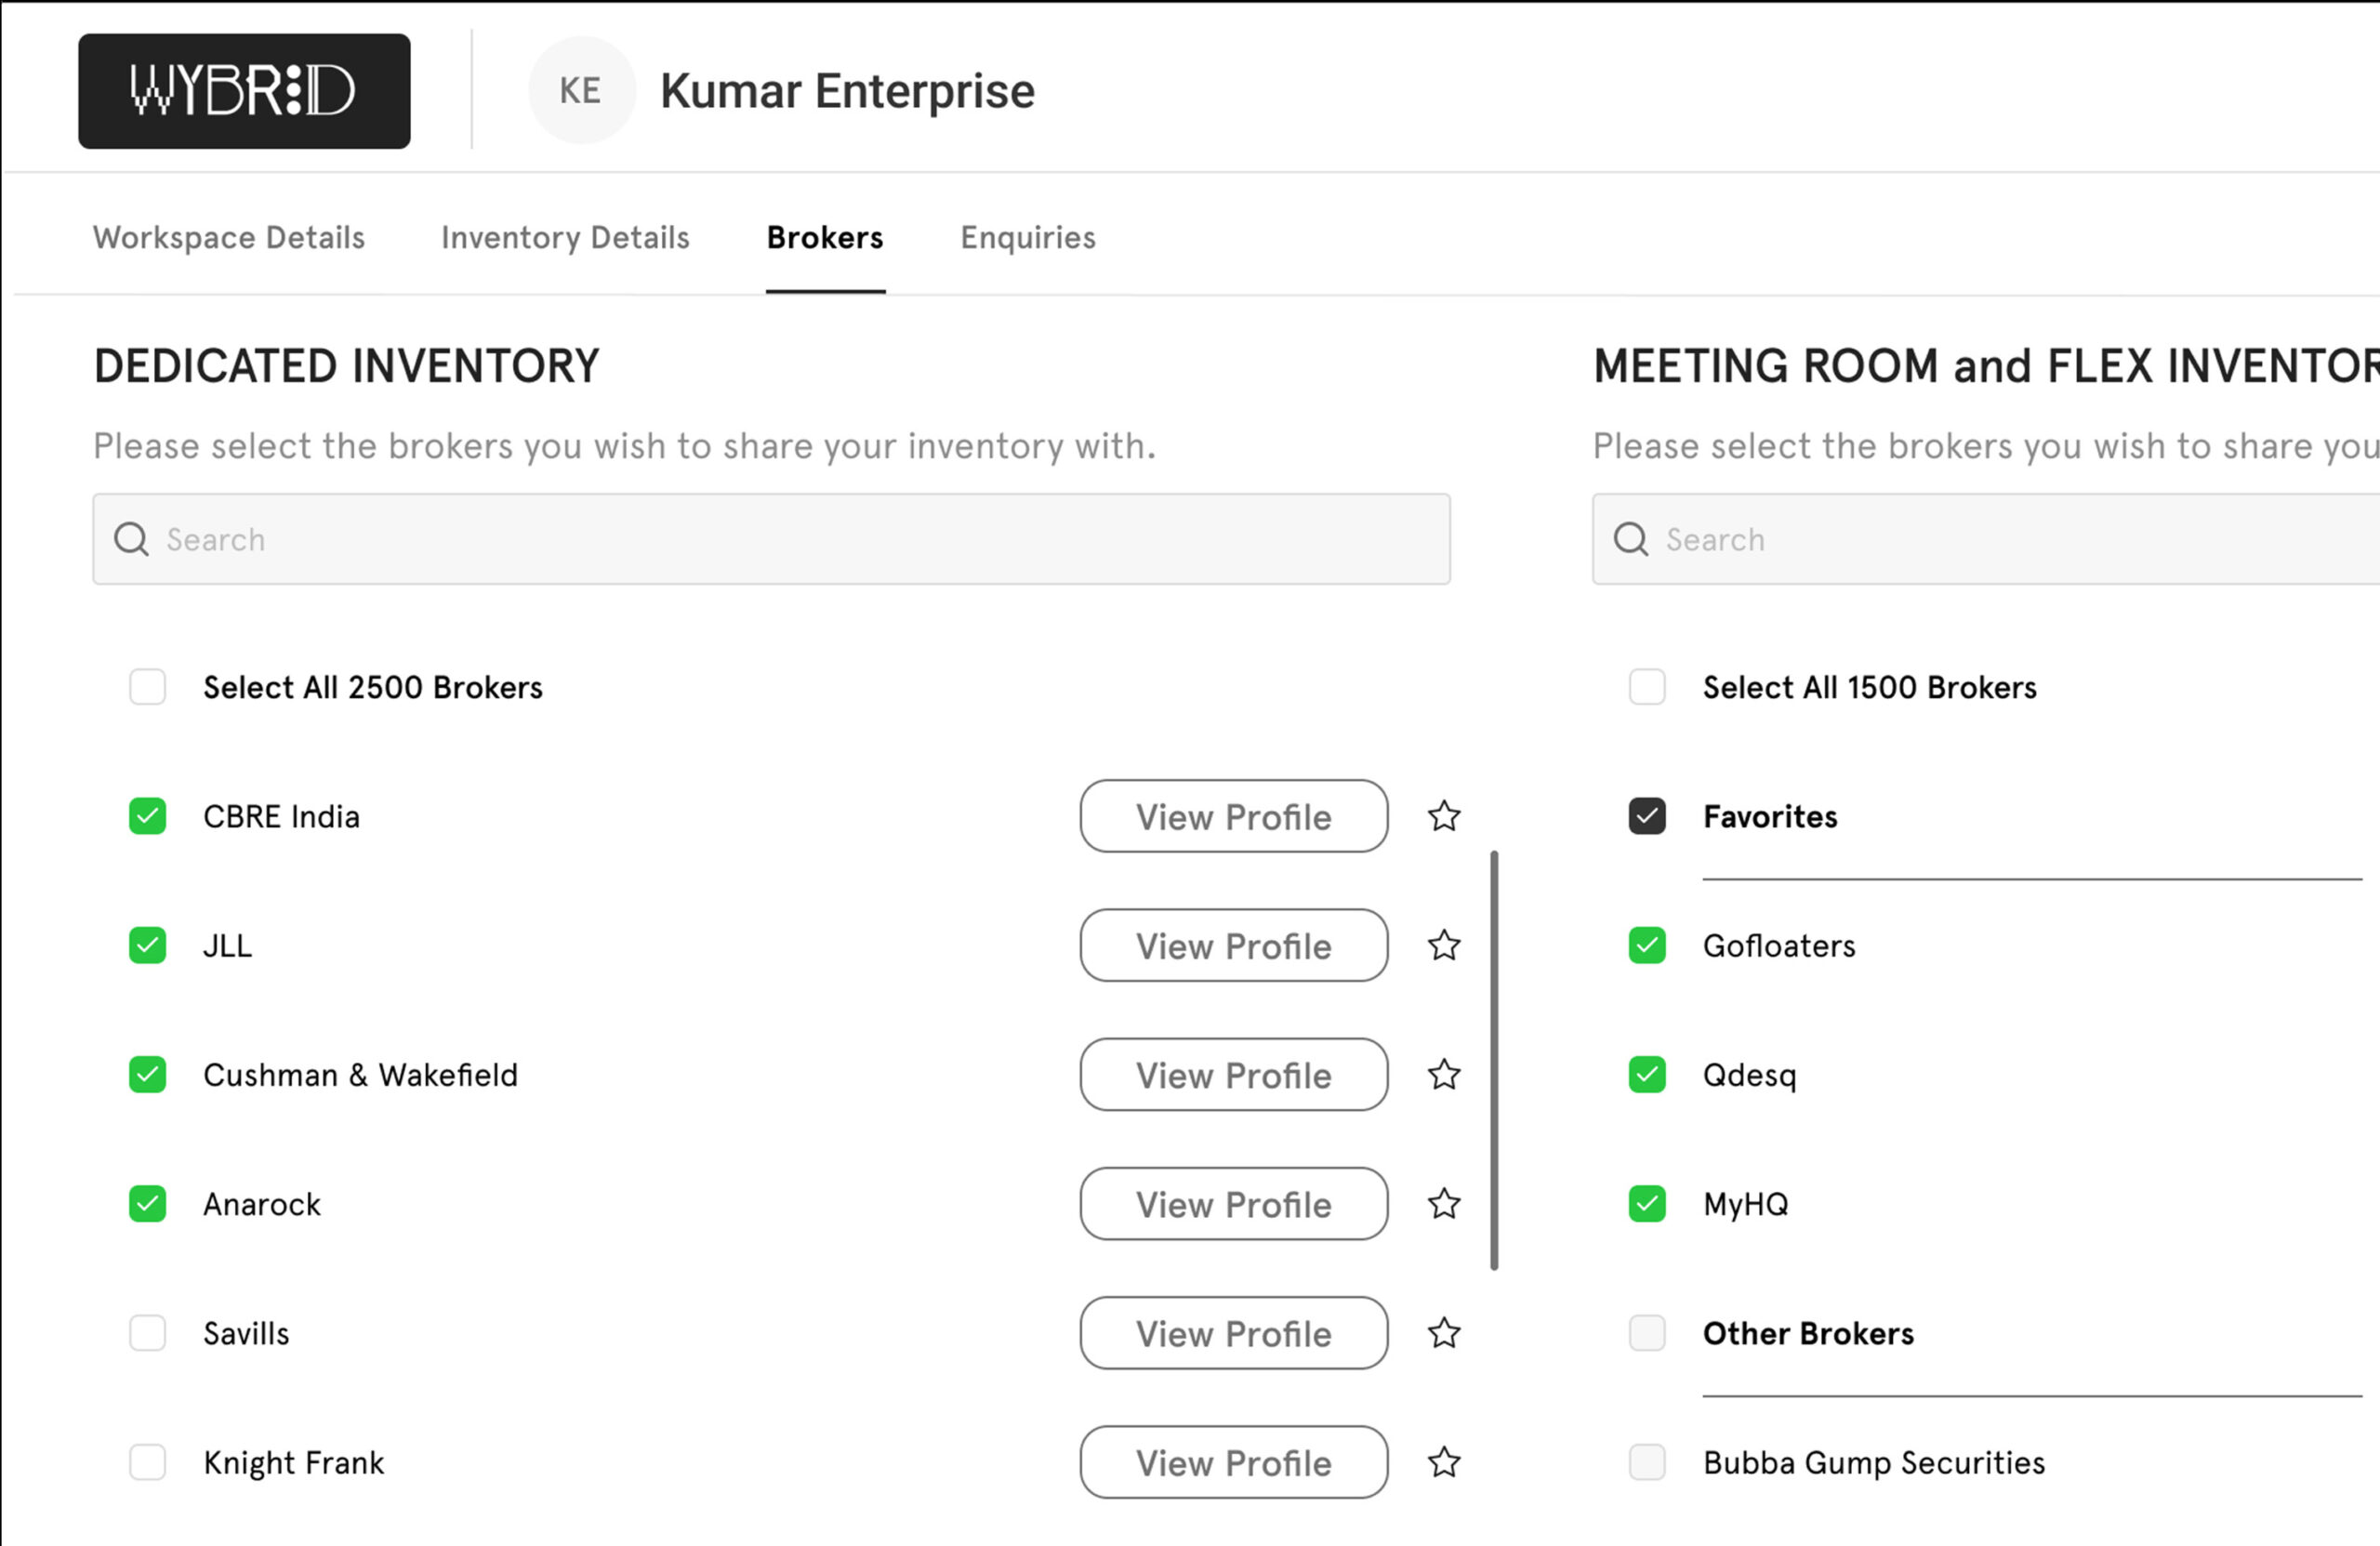Click View Profile for Anarock
Image resolution: width=2380 pixels, height=1546 pixels.
click(x=1234, y=1203)
